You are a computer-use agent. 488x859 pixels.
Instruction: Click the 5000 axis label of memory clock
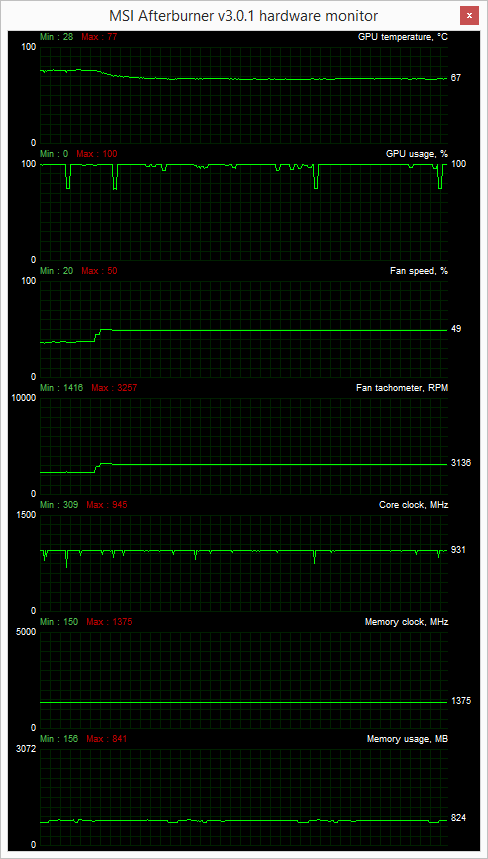point(26,632)
